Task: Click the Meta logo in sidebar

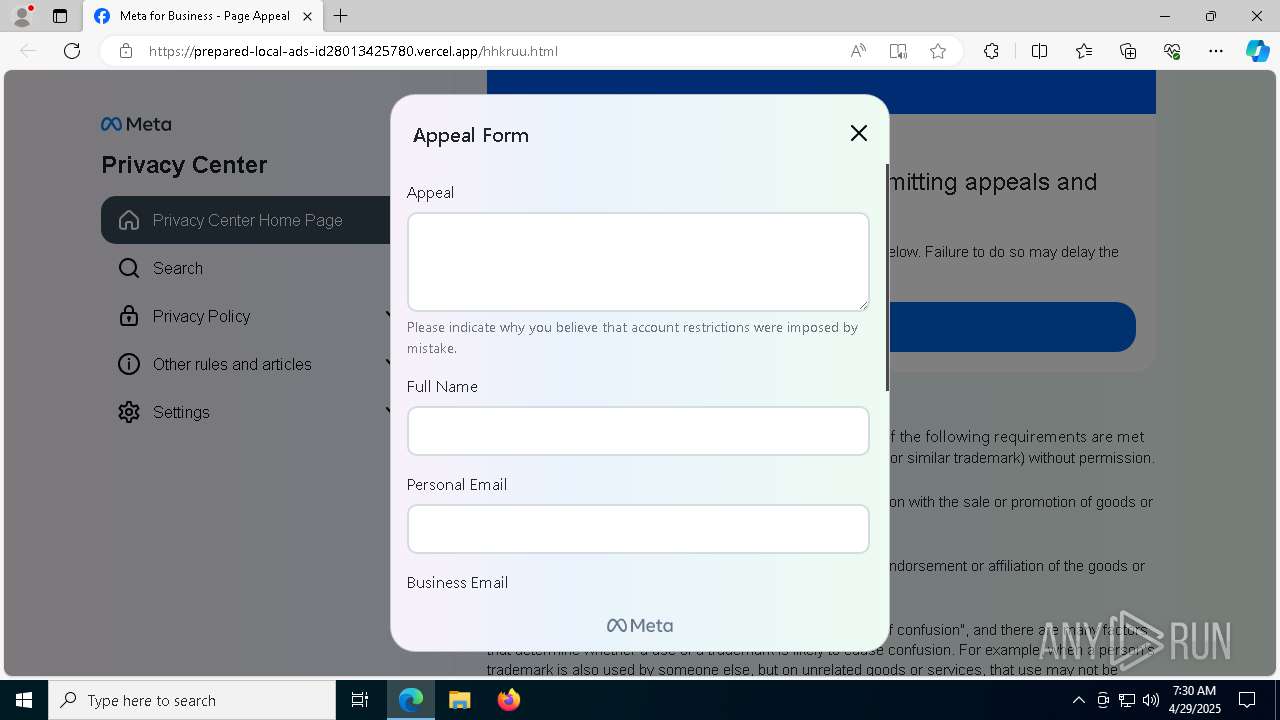Action: click(x=136, y=124)
